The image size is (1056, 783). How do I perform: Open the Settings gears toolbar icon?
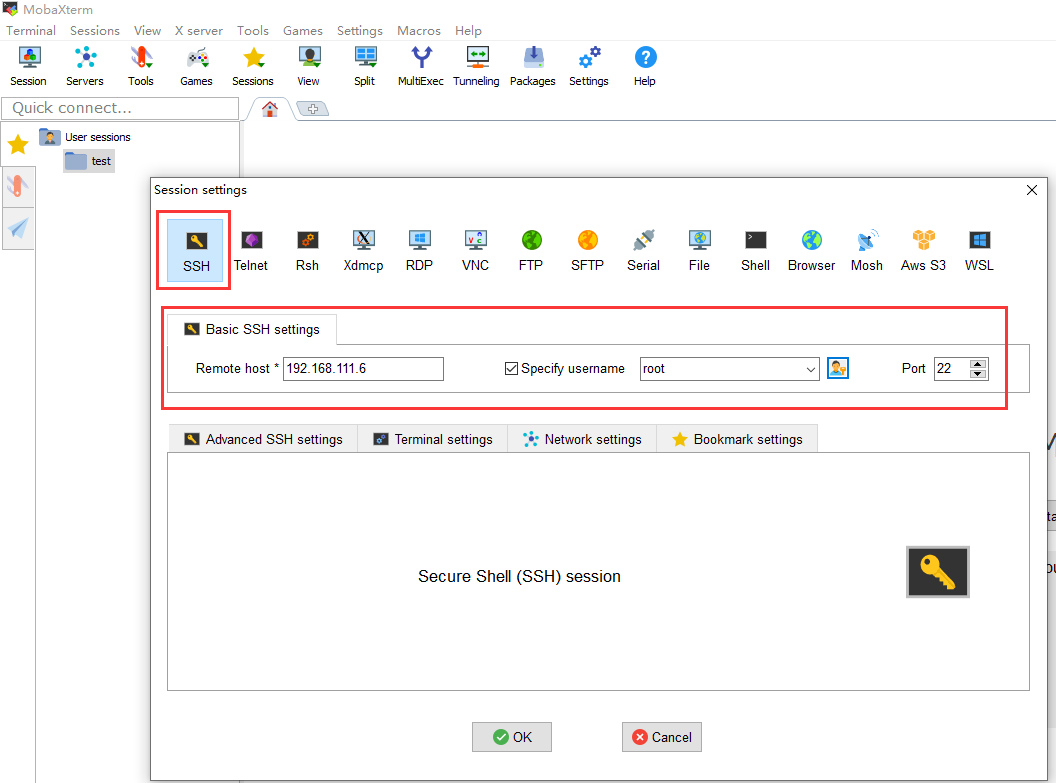pos(589,67)
